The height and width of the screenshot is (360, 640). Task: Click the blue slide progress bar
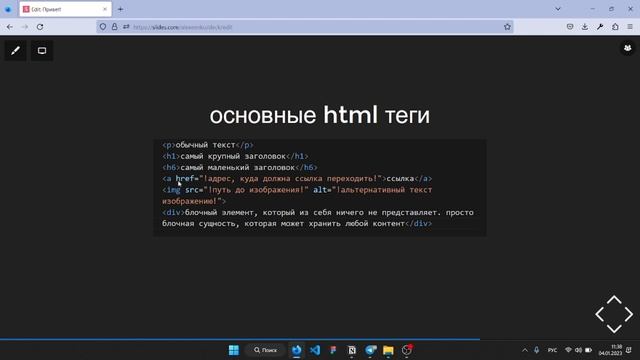240,339
